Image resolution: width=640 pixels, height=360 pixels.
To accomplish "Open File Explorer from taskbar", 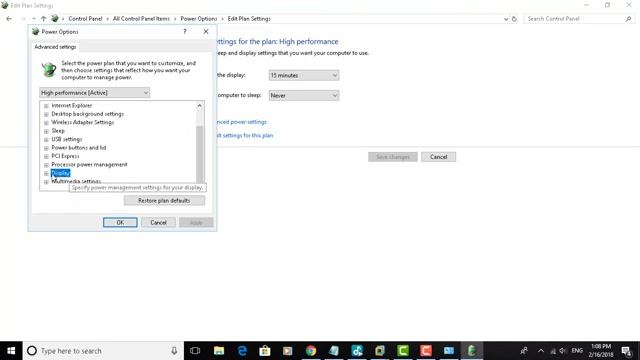I will click(219, 351).
